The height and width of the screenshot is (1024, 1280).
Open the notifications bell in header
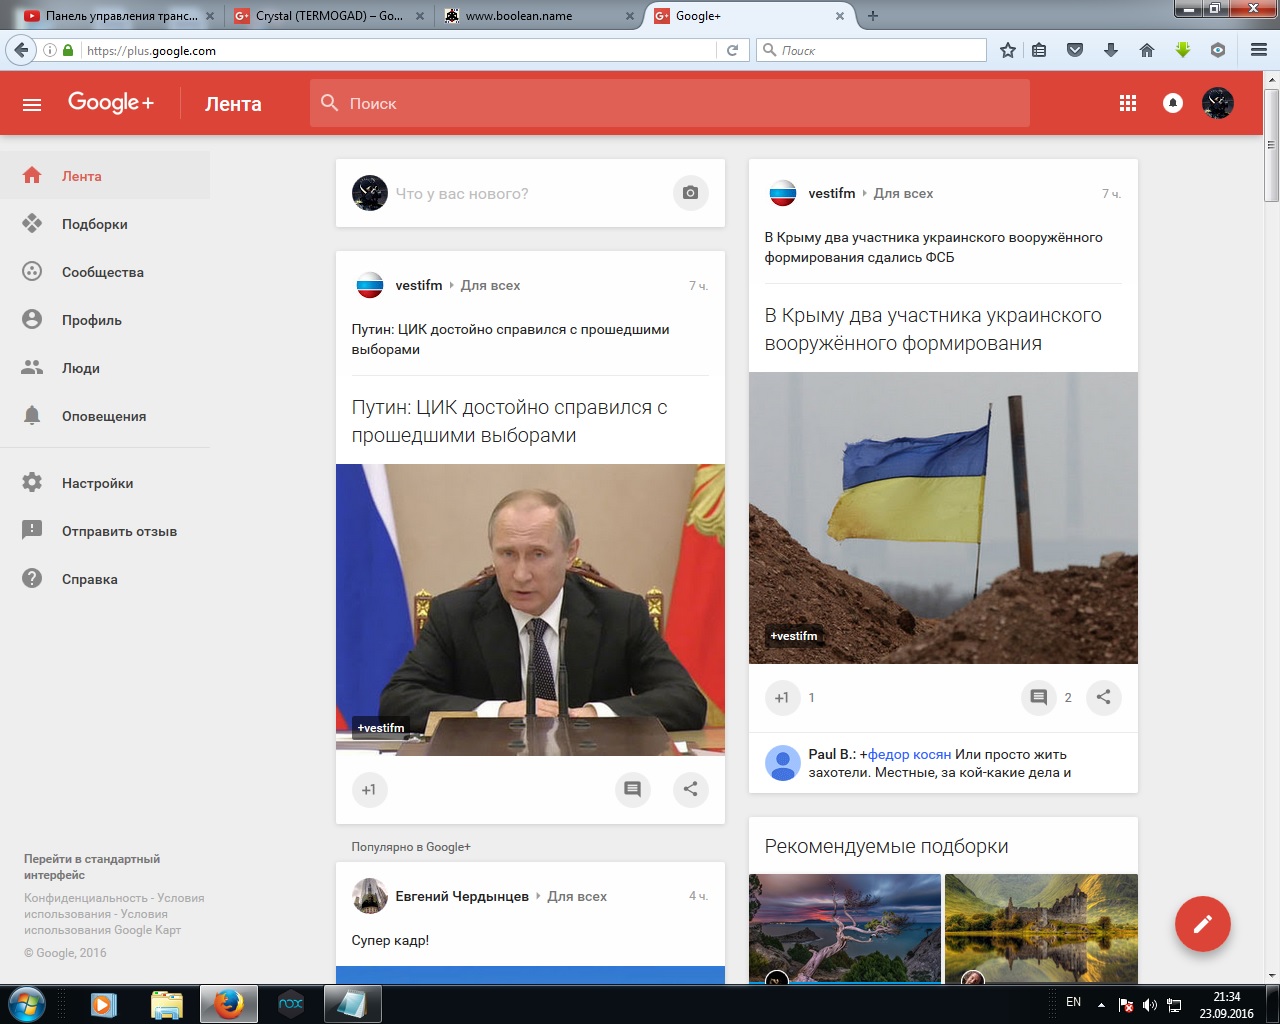coord(1173,103)
